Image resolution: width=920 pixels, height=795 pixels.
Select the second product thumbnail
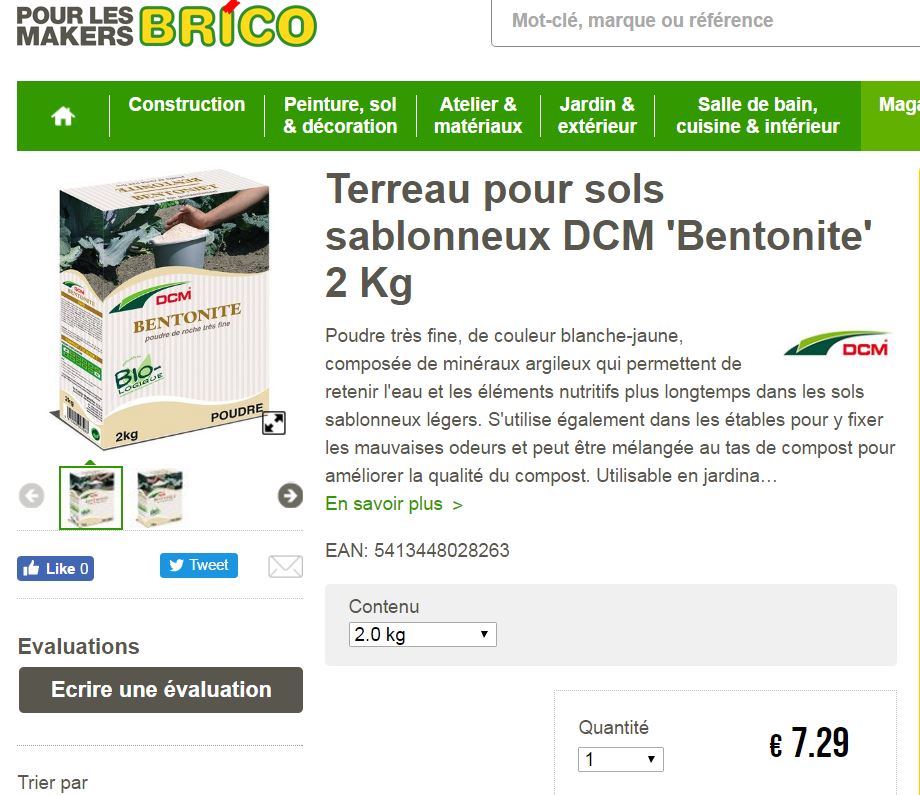pos(159,498)
